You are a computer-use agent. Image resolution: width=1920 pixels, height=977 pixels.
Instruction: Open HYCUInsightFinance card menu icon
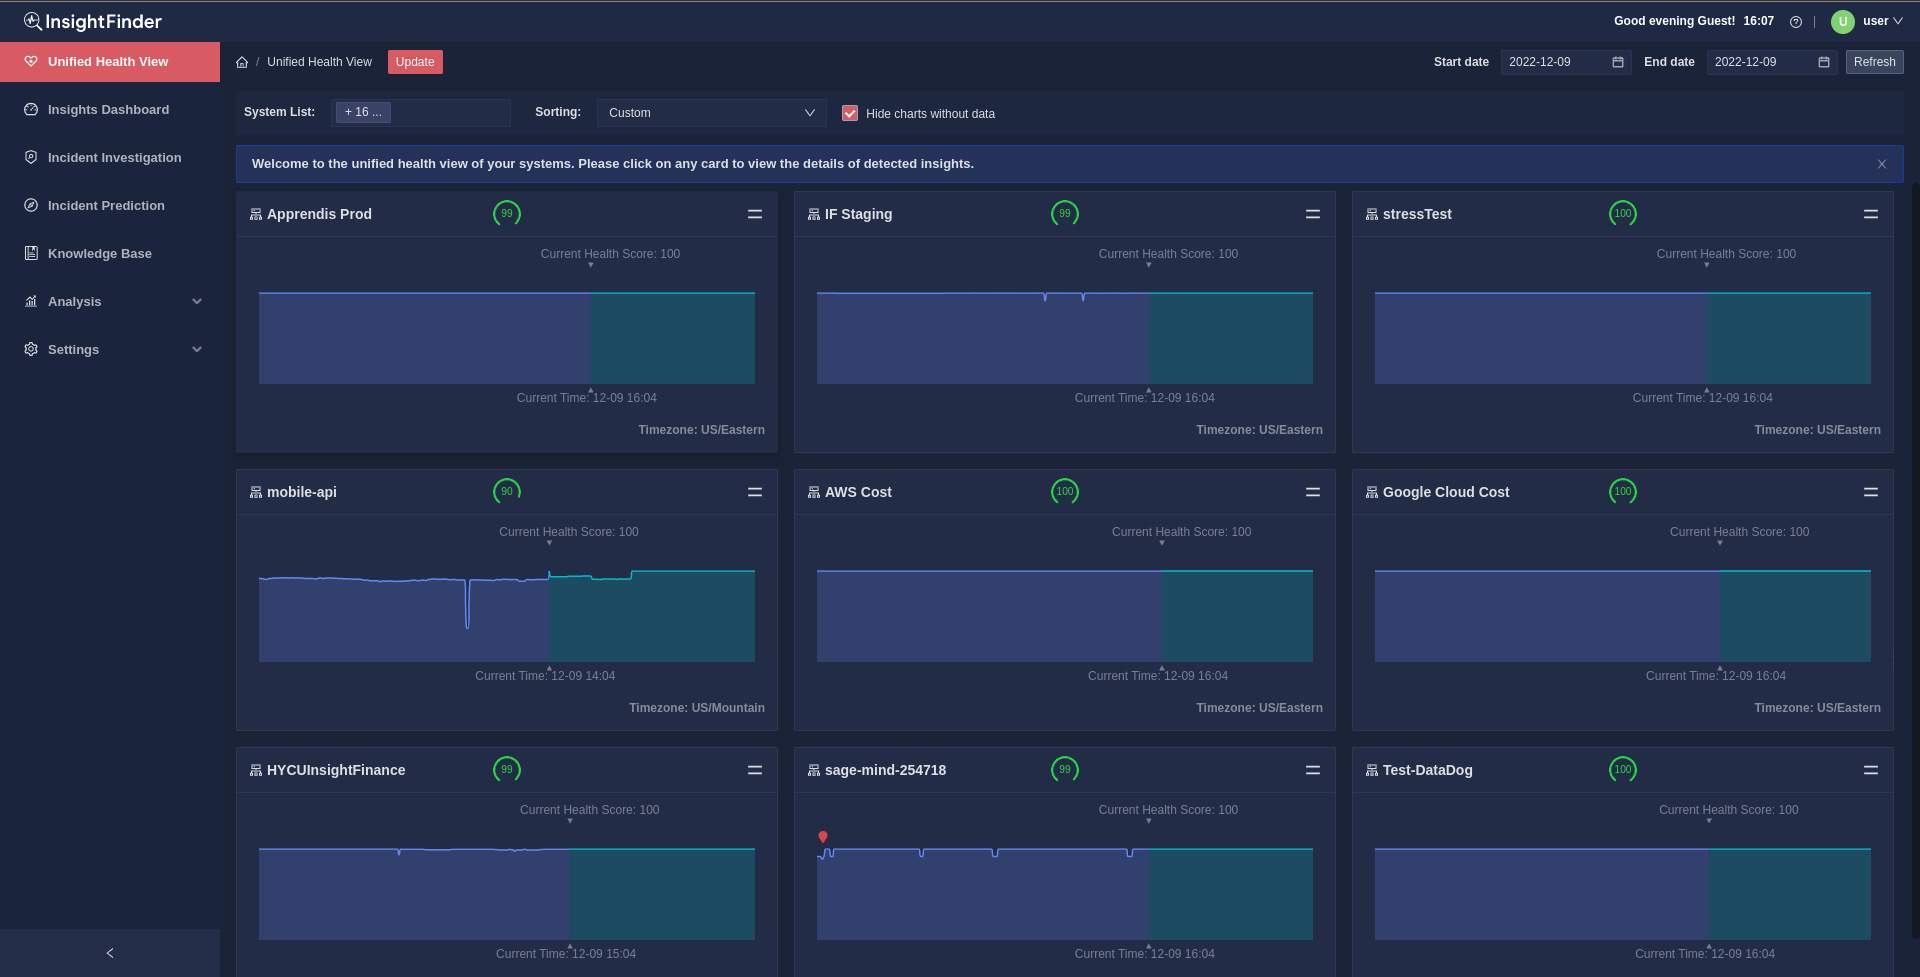point(755,770)
